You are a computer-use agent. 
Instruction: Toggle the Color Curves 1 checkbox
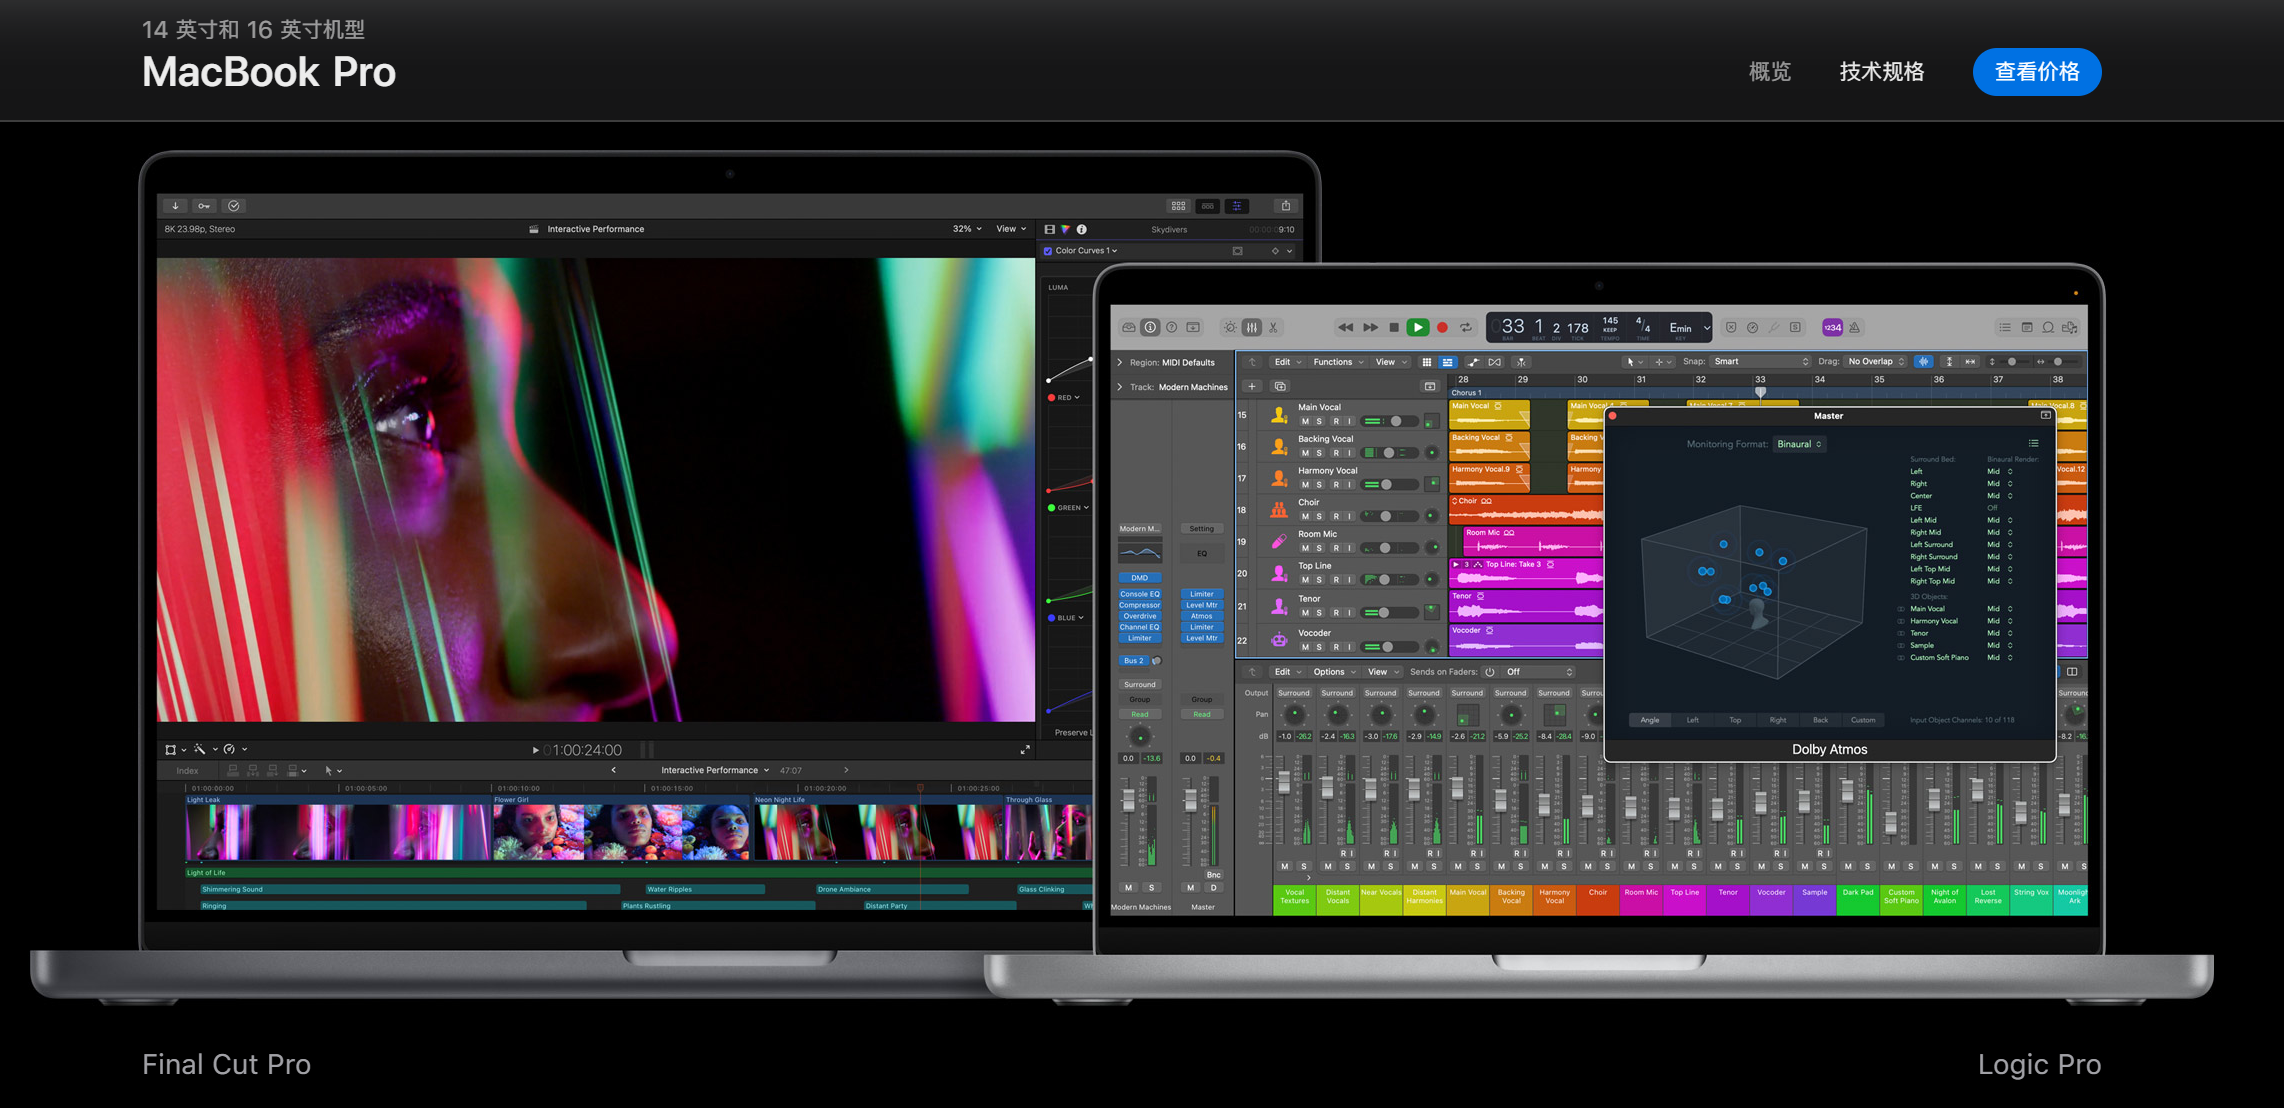tap(1047, 252)
